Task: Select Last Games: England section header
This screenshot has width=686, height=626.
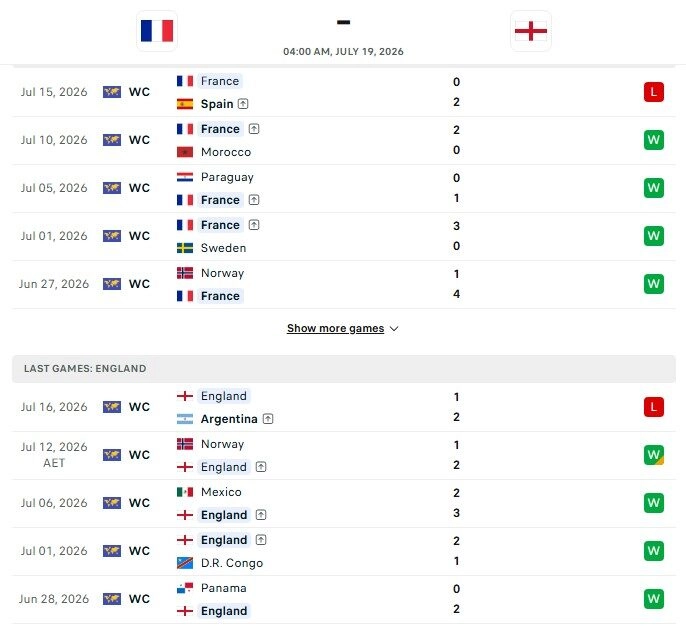Action: pos(344,369)
